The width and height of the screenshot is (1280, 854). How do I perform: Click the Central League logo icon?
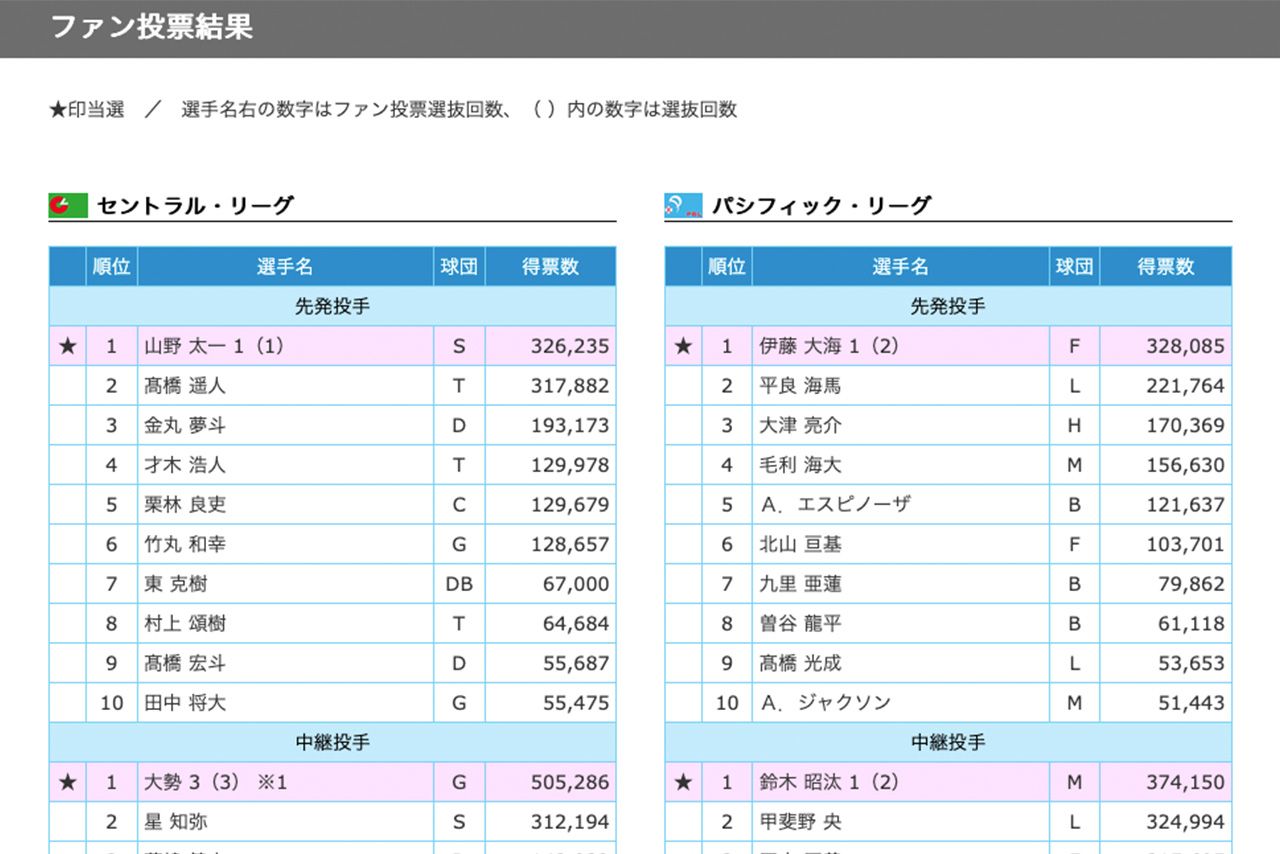pyautogui.click(x=68, y=206)
